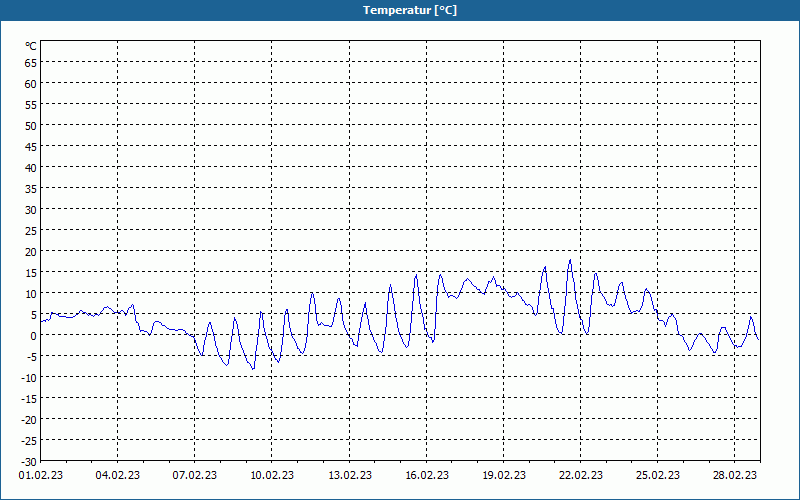Click the °C unit label on y-axis

[31, 46]
